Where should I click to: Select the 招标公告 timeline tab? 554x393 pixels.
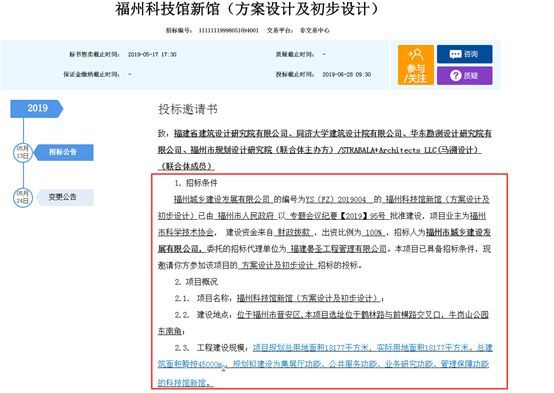click(64, 152)
